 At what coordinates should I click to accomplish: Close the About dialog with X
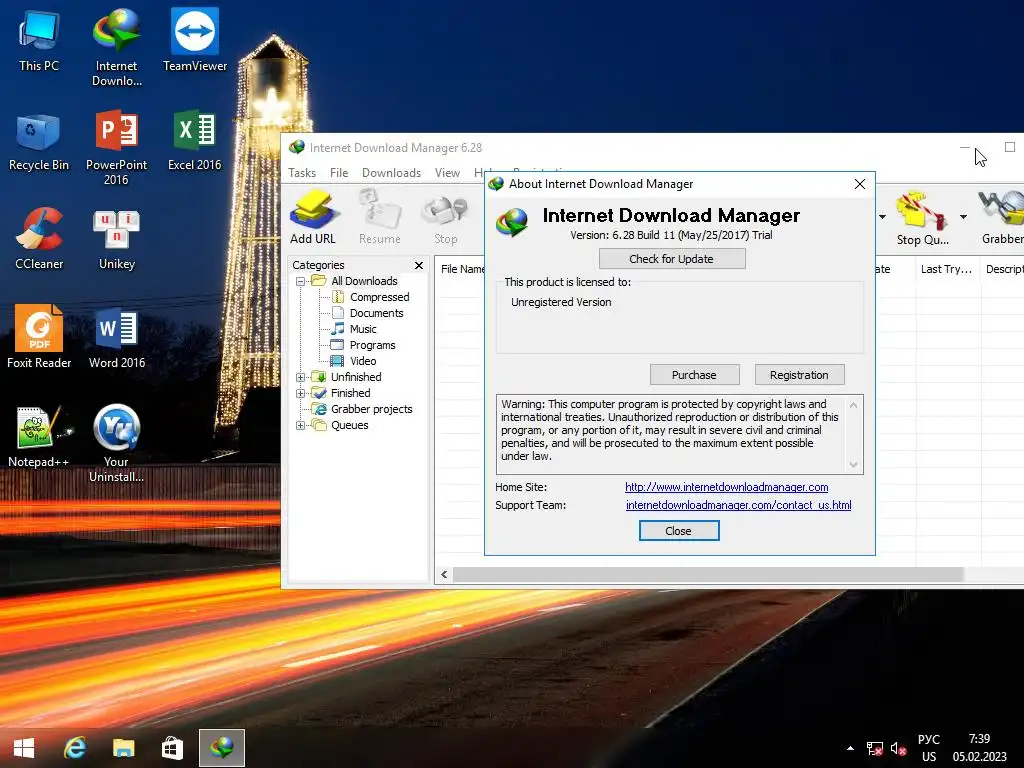pos(859,184)
